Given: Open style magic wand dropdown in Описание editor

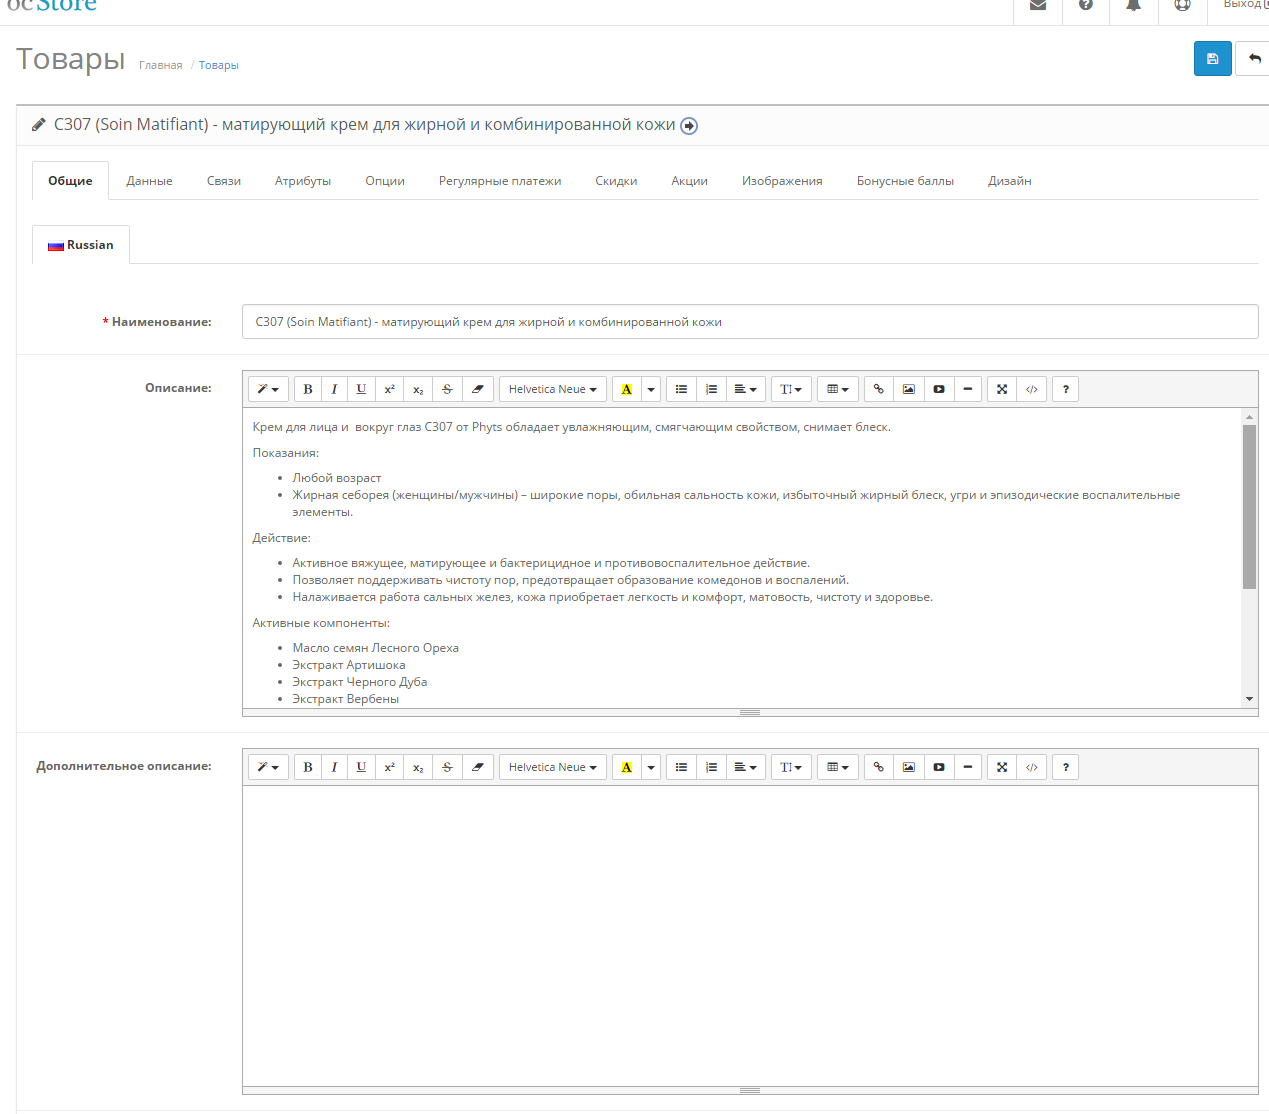Looking at the screenshot, I should [x=268, y=389].
